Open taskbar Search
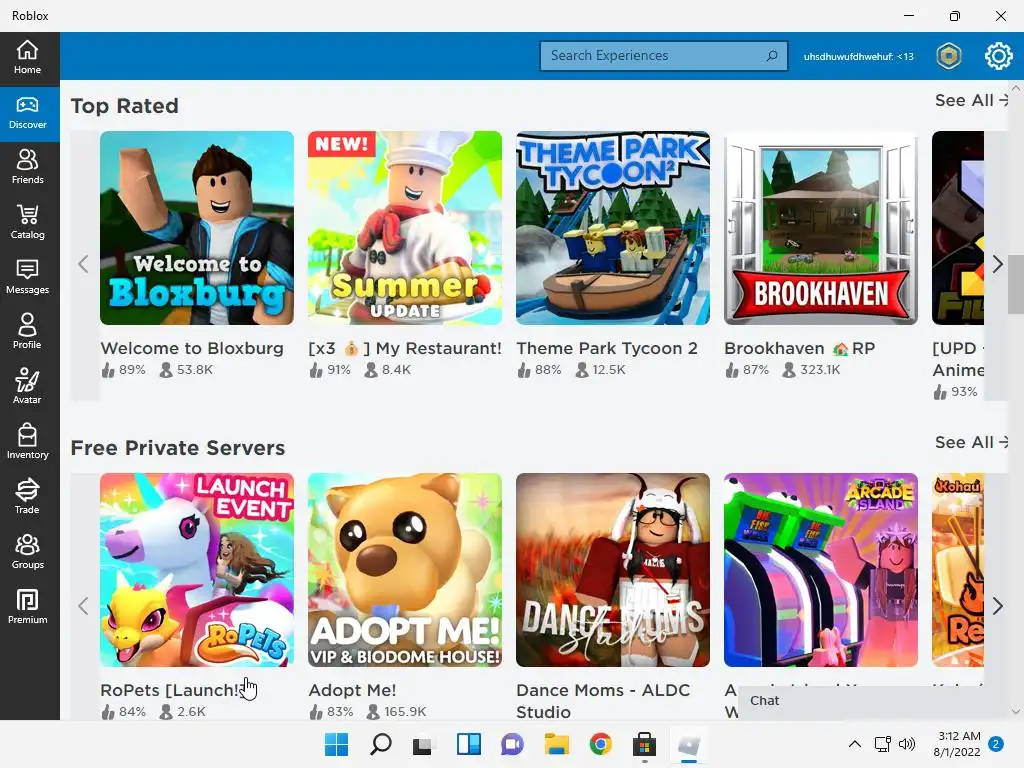 tap(381, 744)
